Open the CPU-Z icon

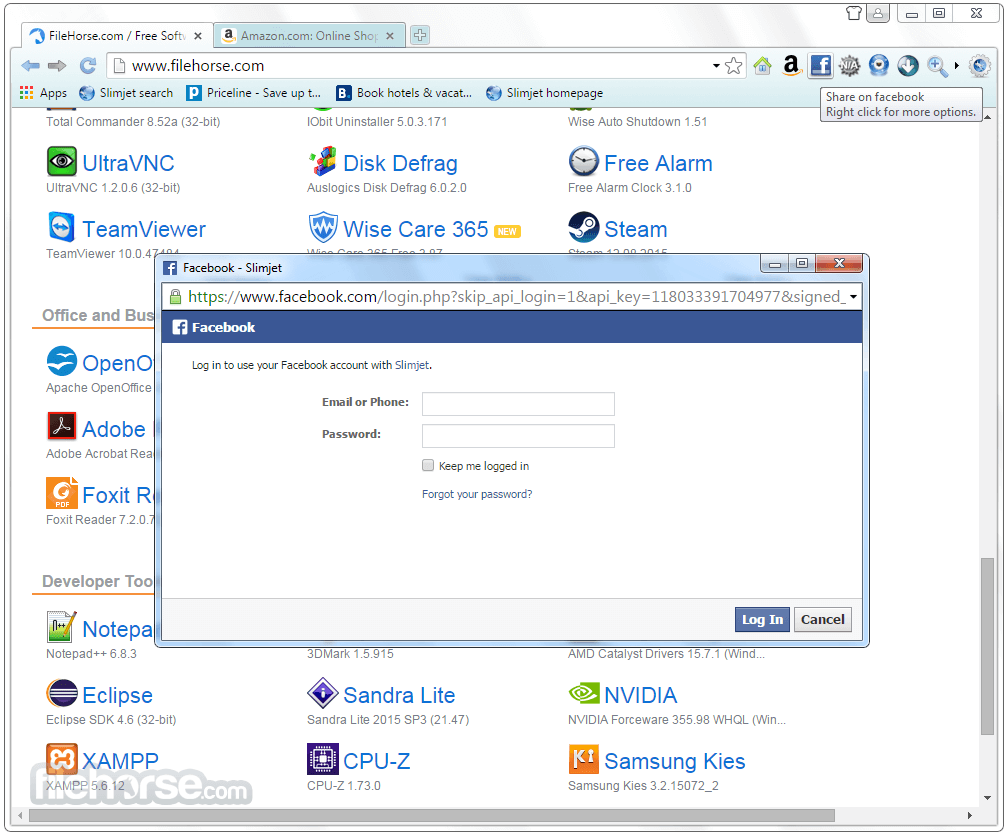(x=323, y=759)
